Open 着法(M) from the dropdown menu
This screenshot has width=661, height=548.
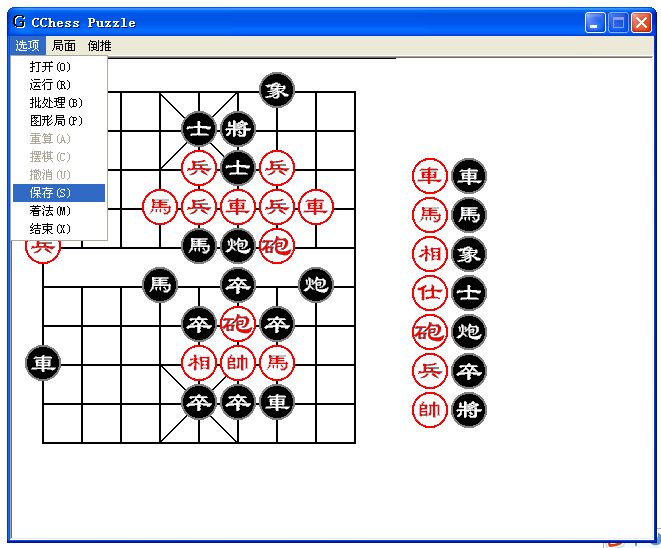pyautogui.click(x=50, y=210)
